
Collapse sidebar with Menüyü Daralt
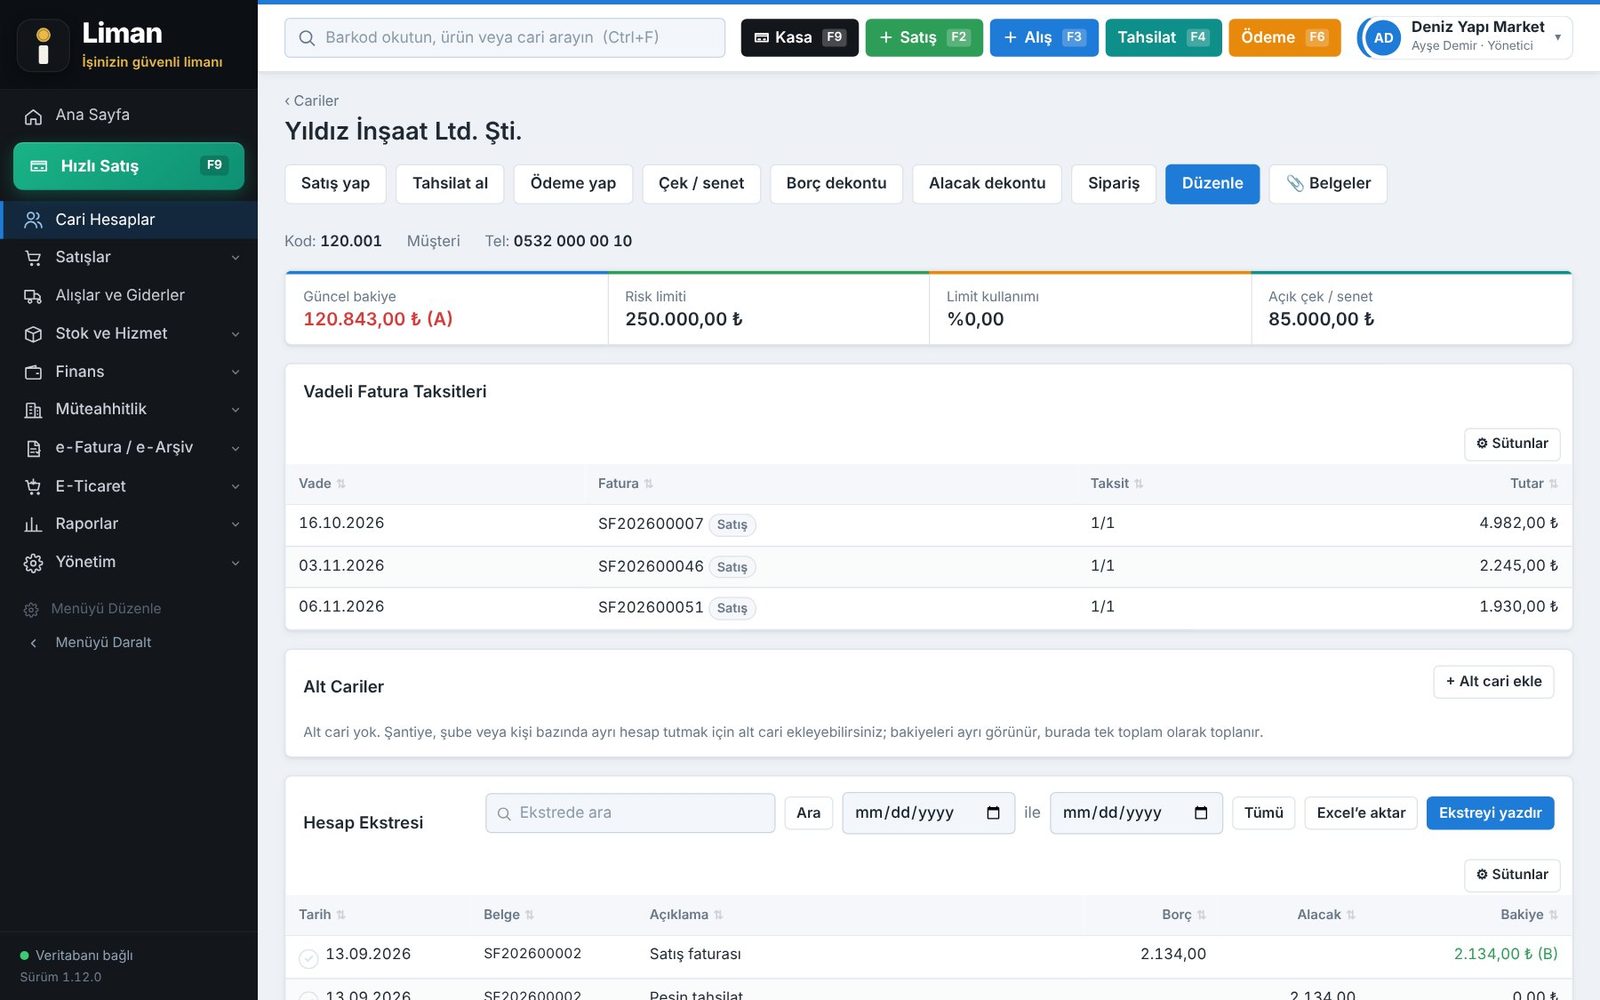[x=104, y=642]
